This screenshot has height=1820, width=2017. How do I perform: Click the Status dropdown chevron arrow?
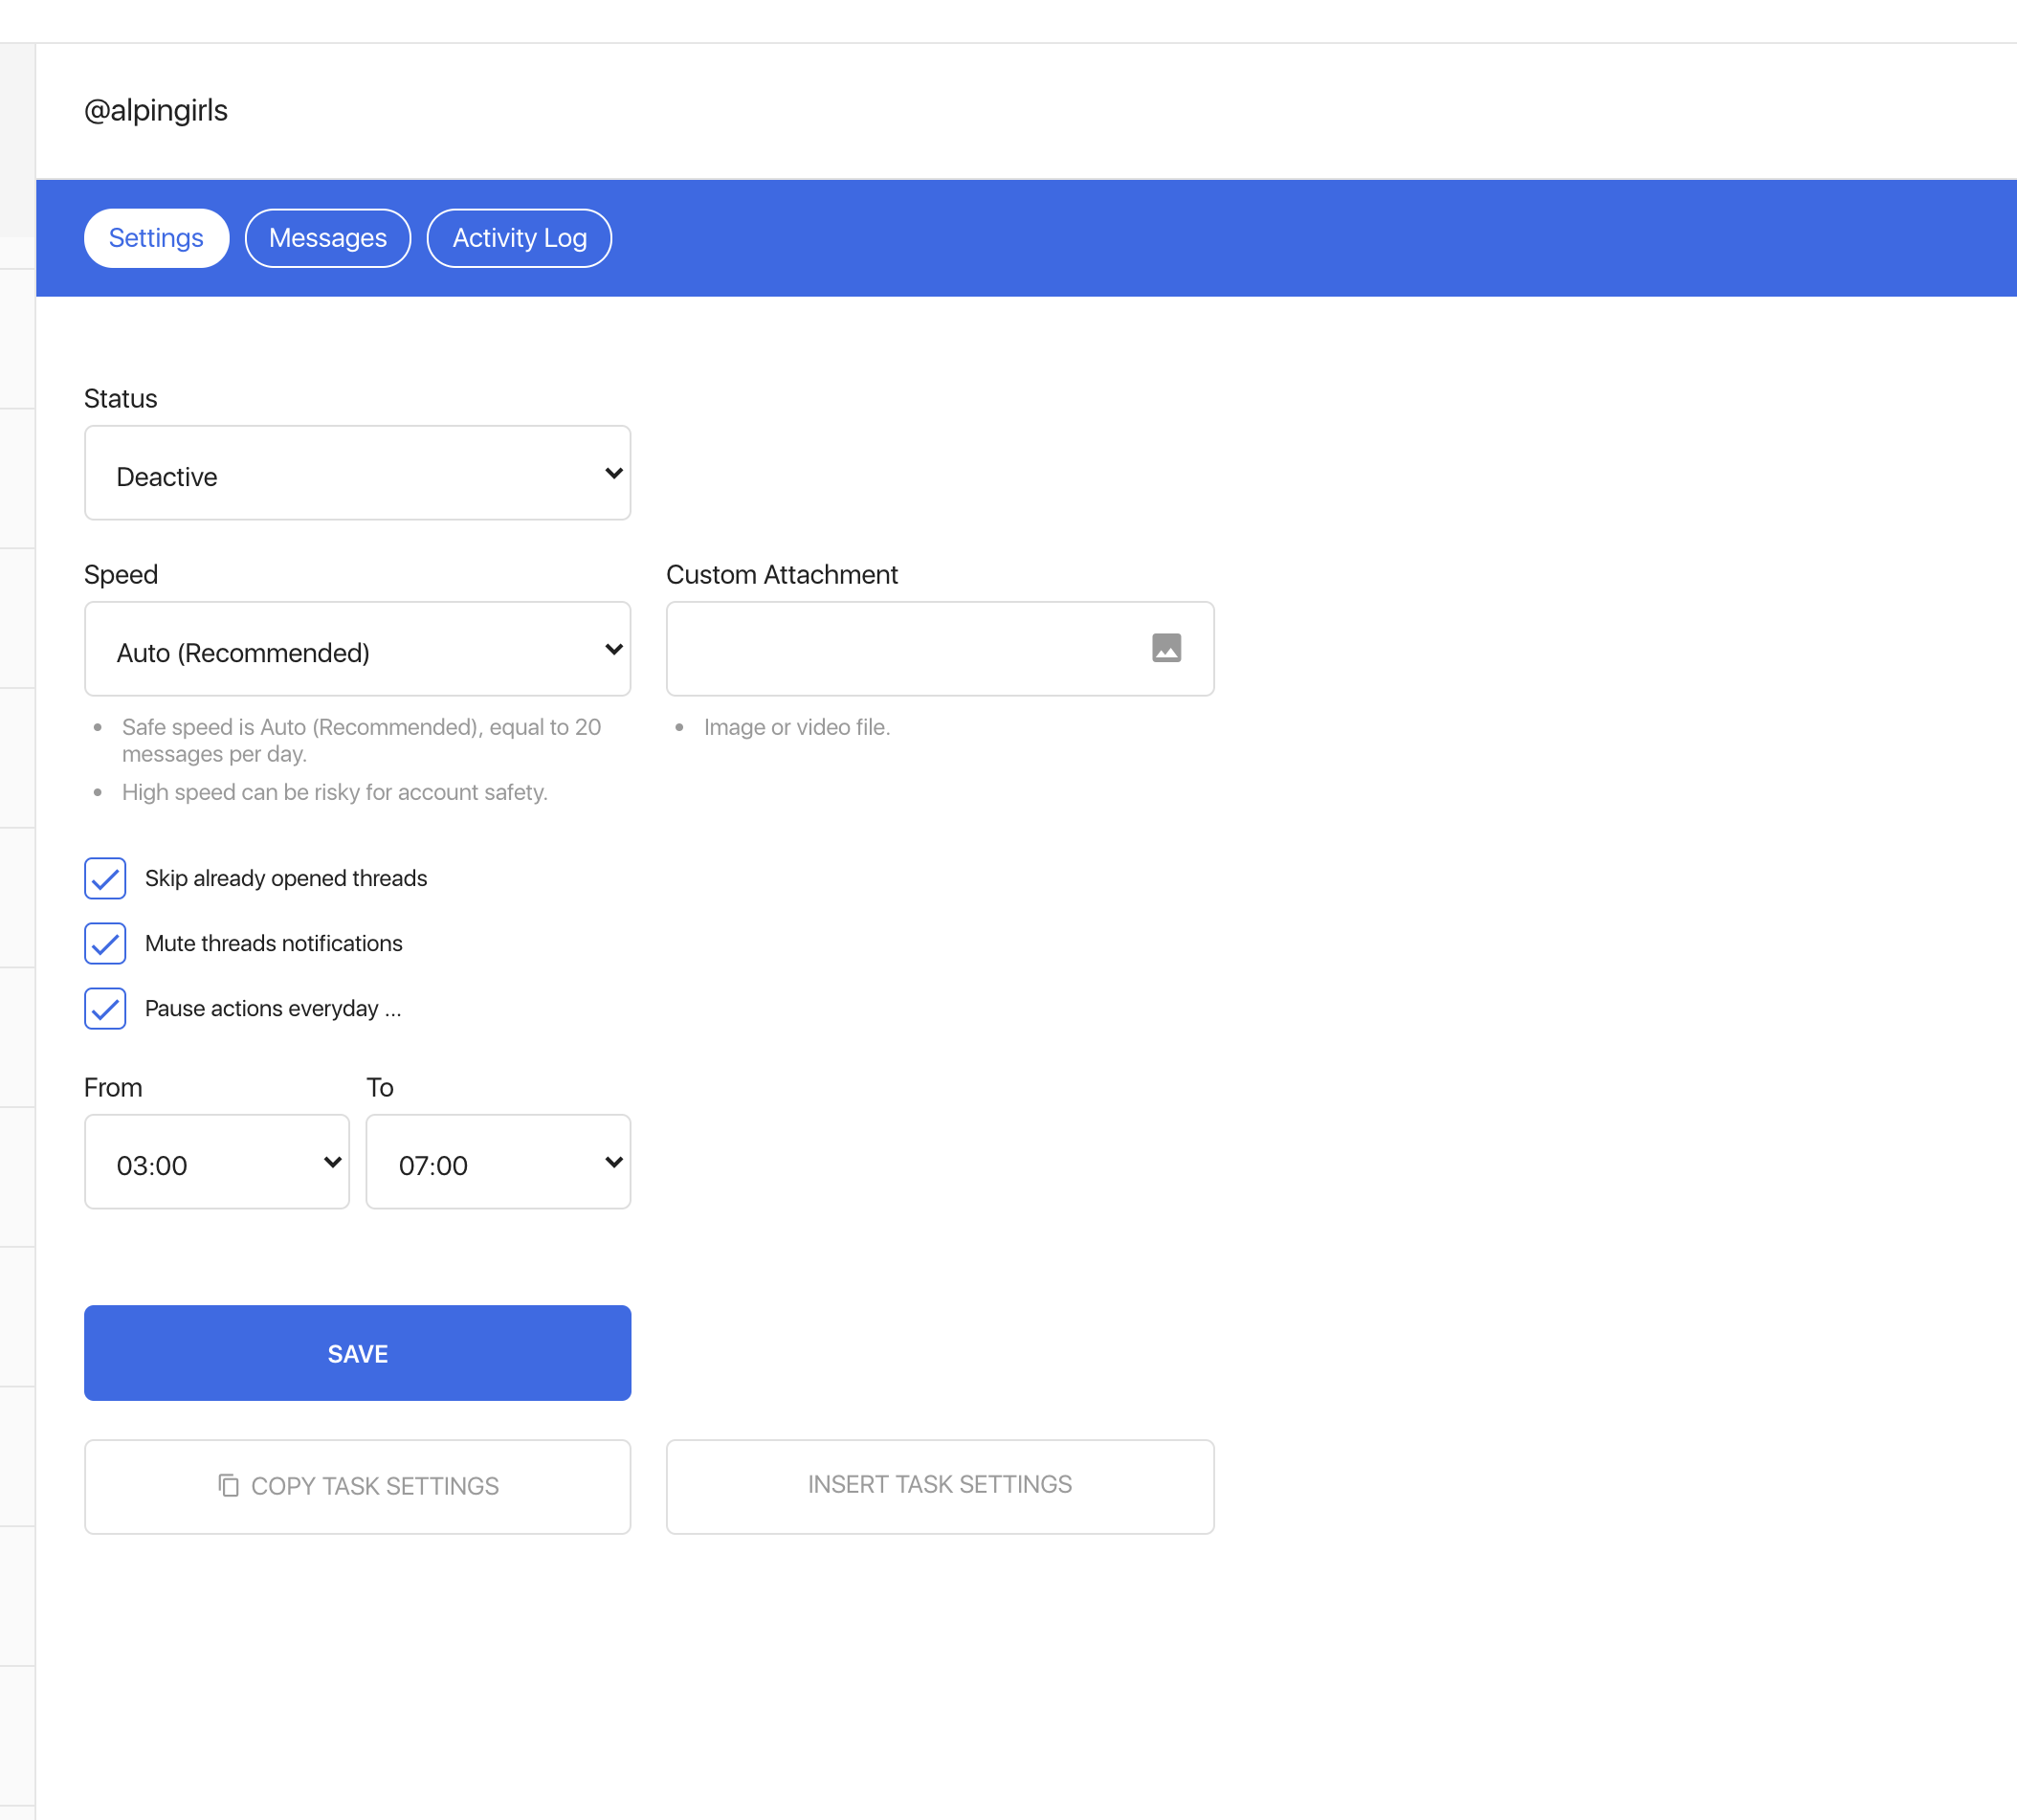[614, 473]
